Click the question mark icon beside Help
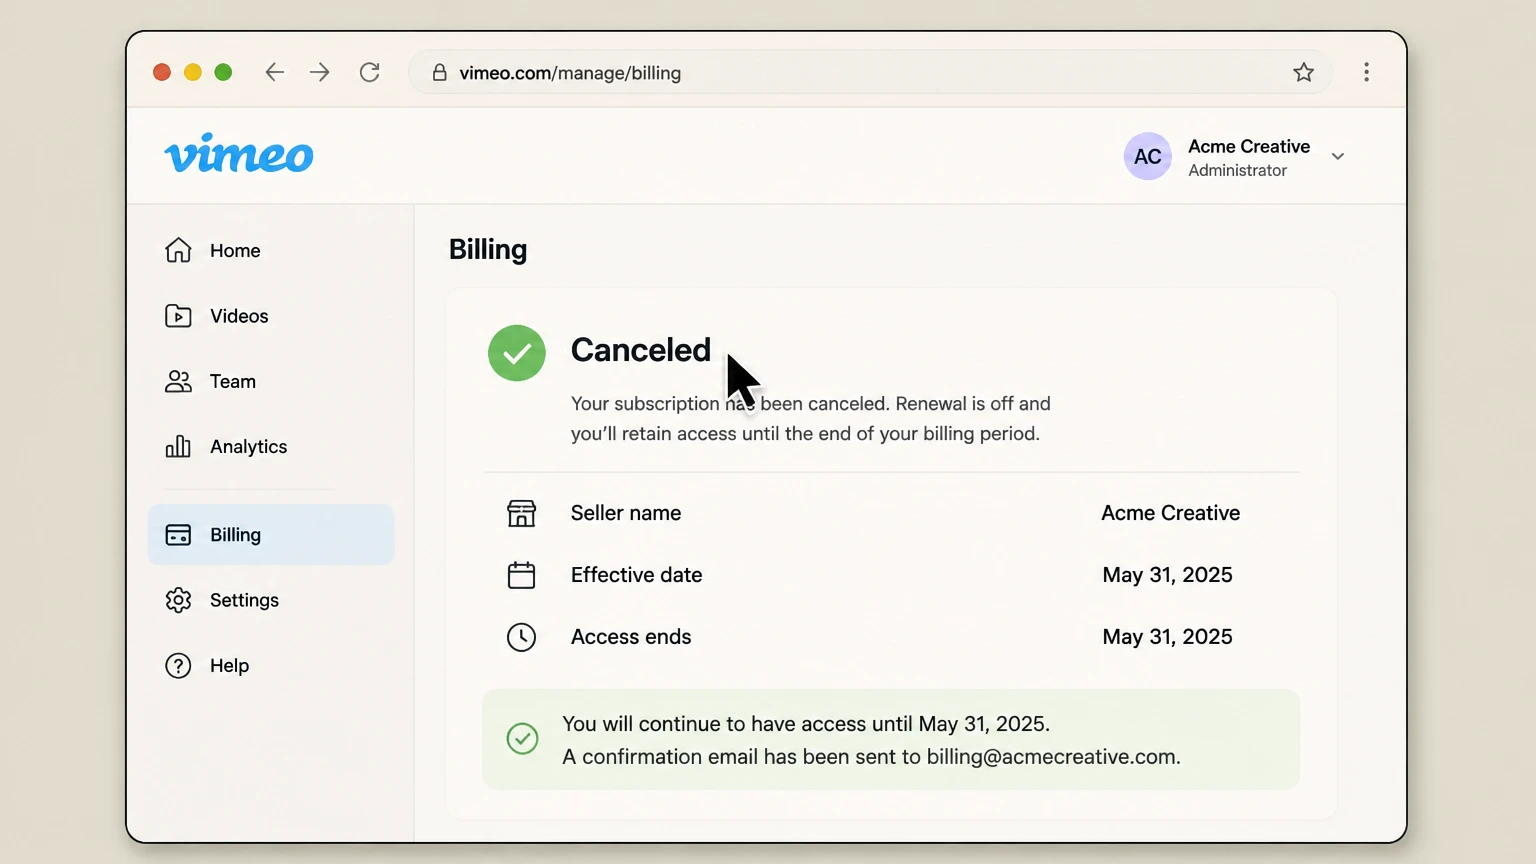 point(178,666)
